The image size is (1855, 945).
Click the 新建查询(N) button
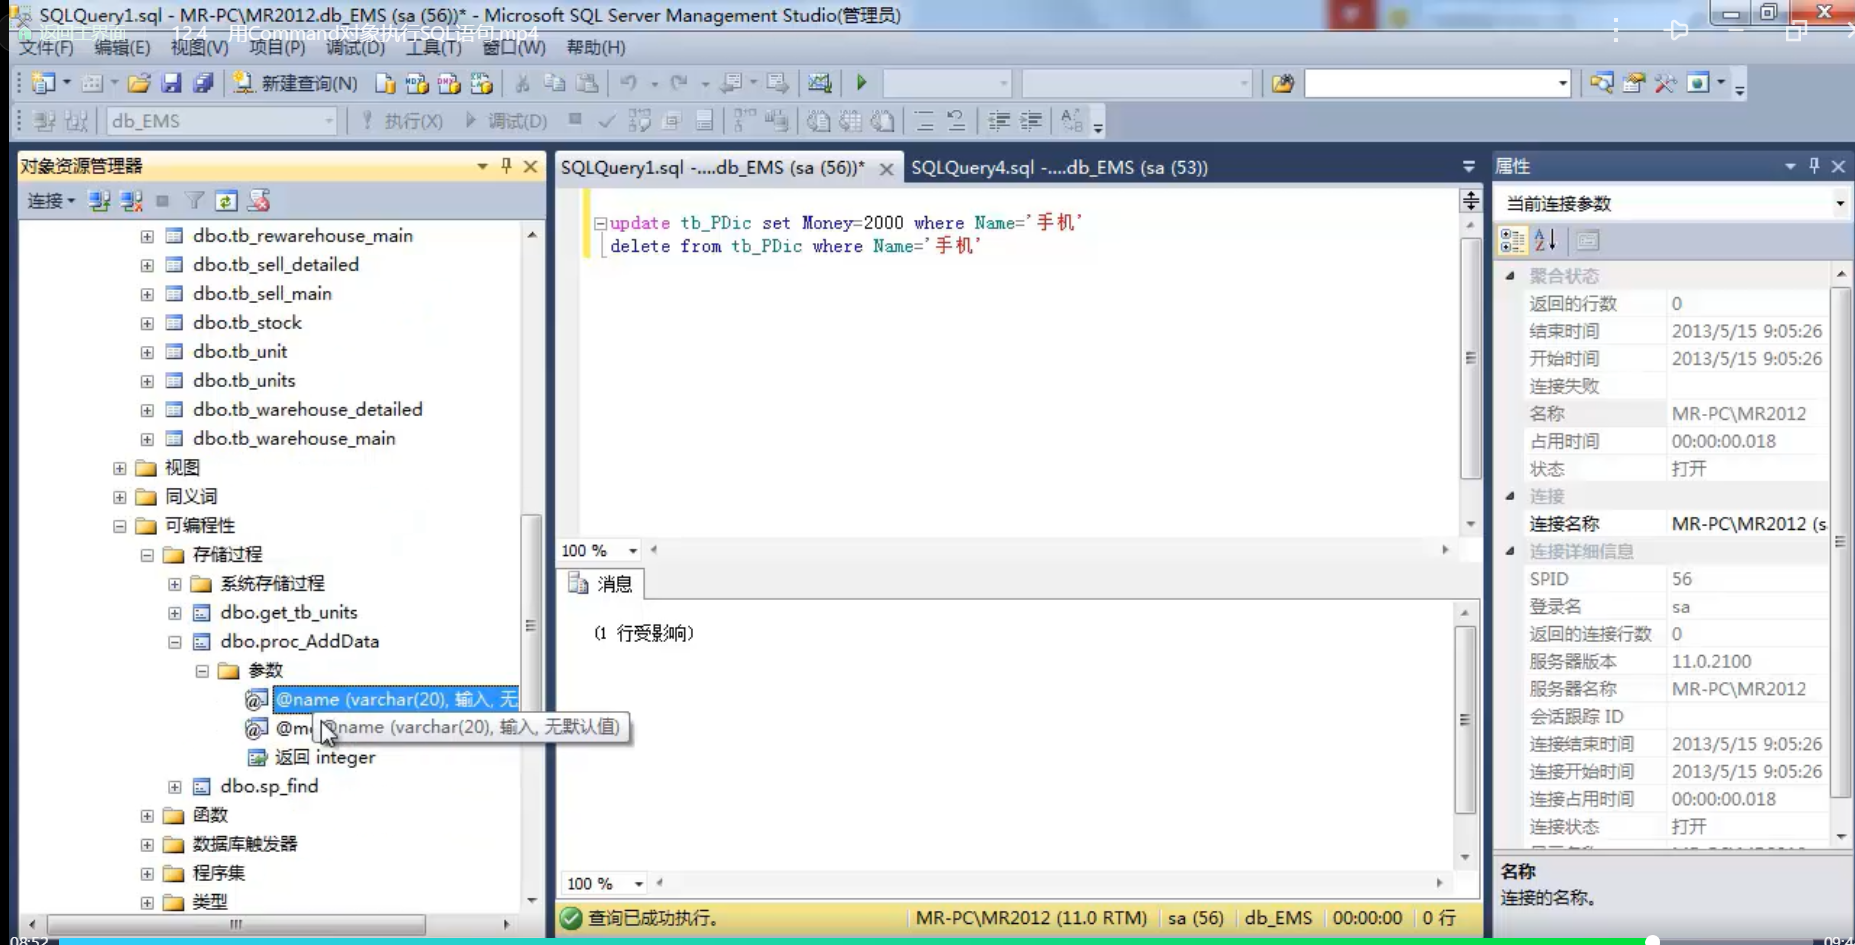click(294, 83)
